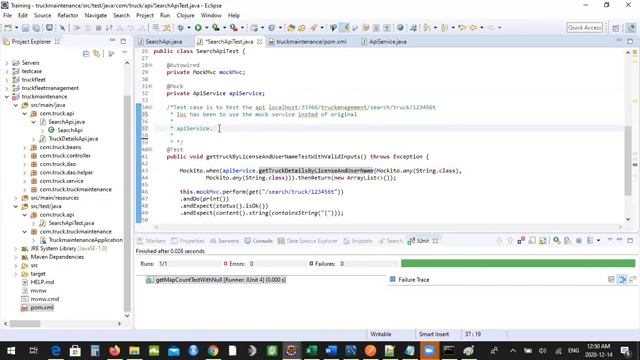640x360 pixels.
Task: Select pom.xml in Project Explorer
Action: pos(42,308)
